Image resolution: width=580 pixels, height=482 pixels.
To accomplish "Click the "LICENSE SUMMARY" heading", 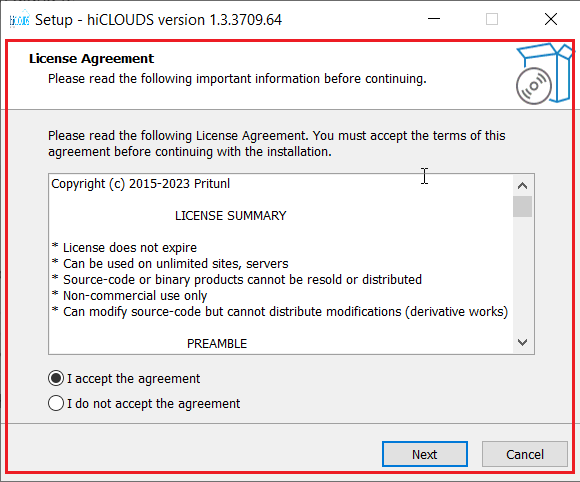I will 230,216.
